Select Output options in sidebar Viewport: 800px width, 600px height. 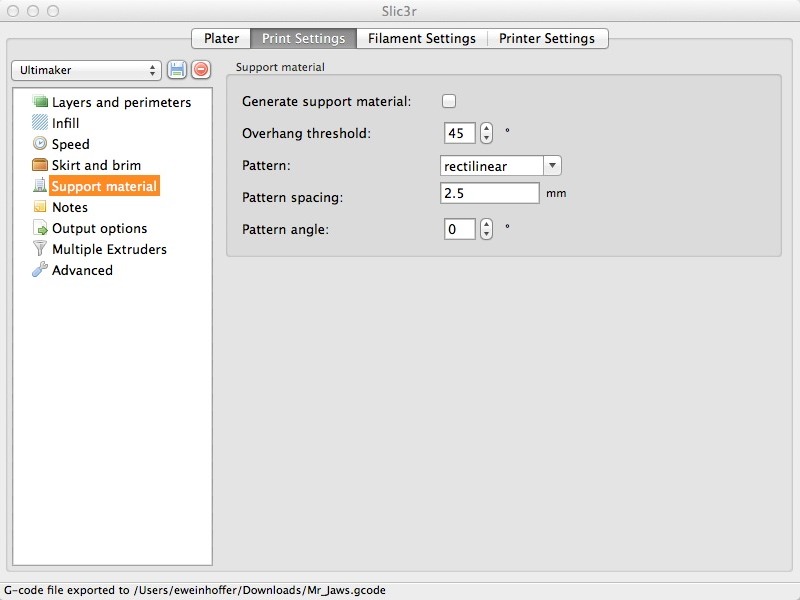click(99, 228)
